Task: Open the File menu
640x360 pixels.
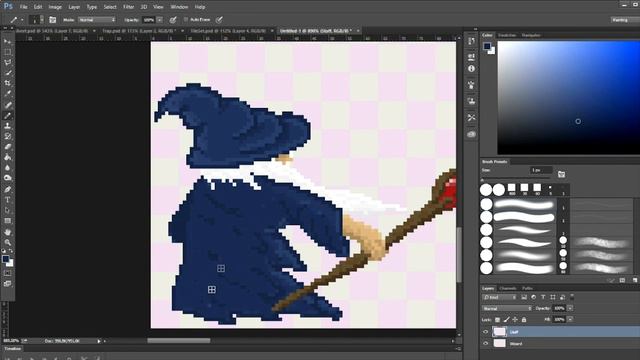Action: tap(23, 7)
